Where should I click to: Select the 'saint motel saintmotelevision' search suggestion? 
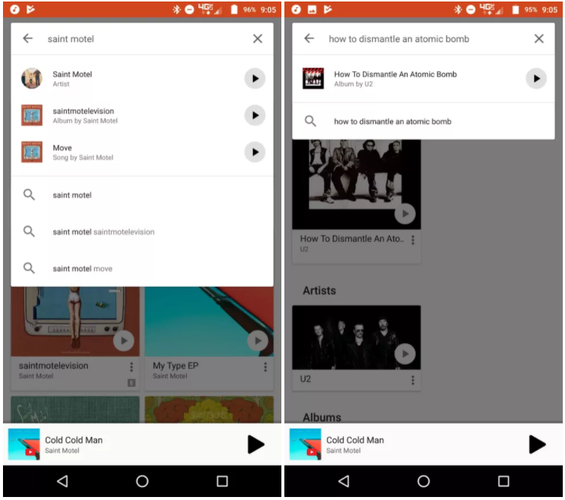pos(142,232)
